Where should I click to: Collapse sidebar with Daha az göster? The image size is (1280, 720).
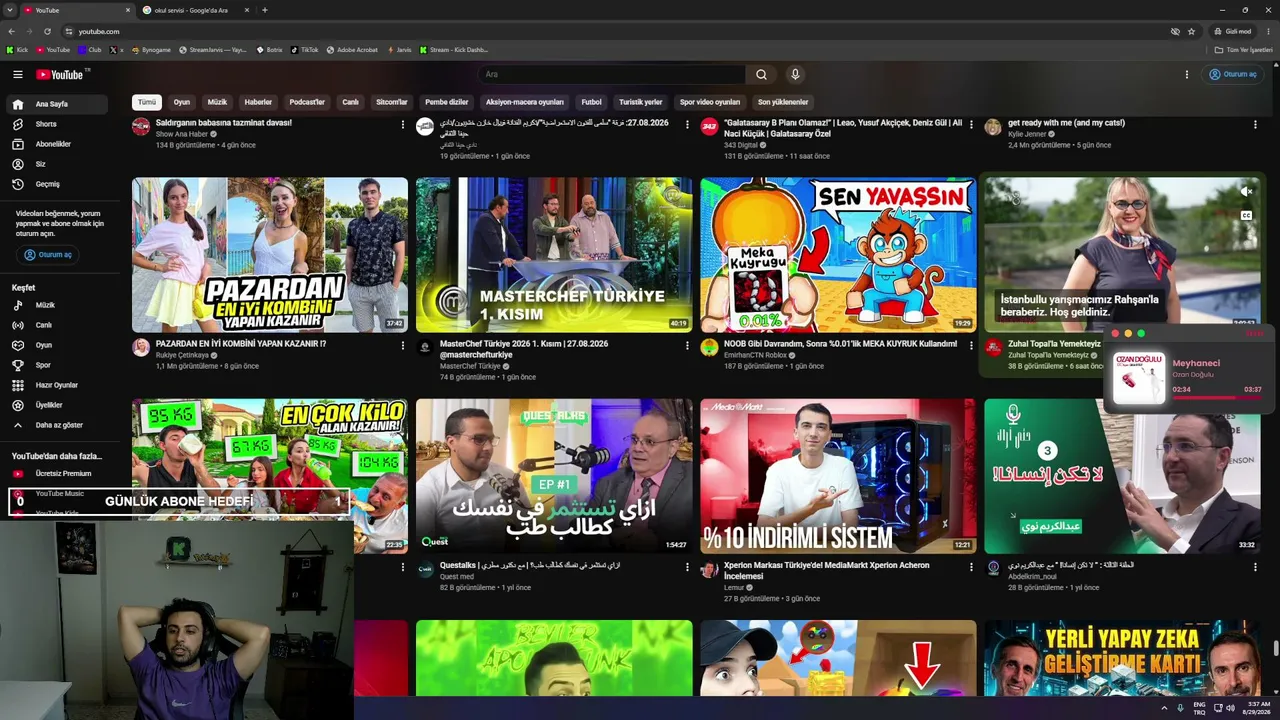pyautogui.click(x=58, y=425)
